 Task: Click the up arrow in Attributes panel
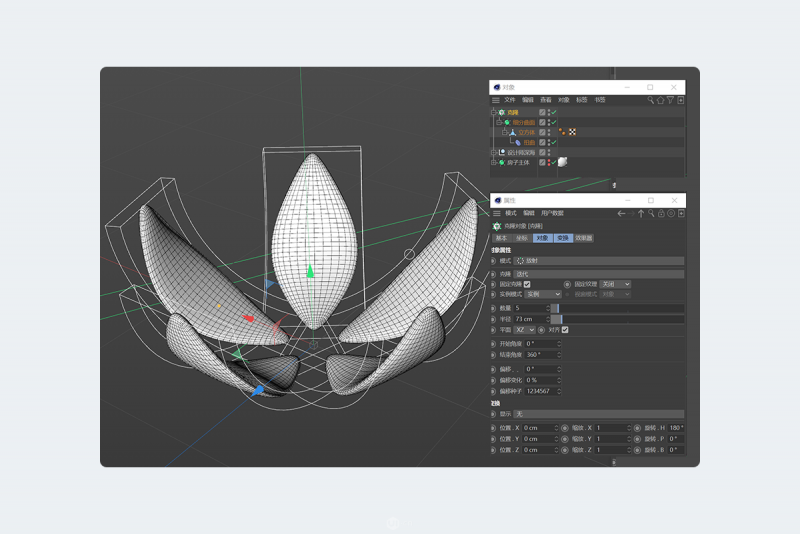(641, 213)
